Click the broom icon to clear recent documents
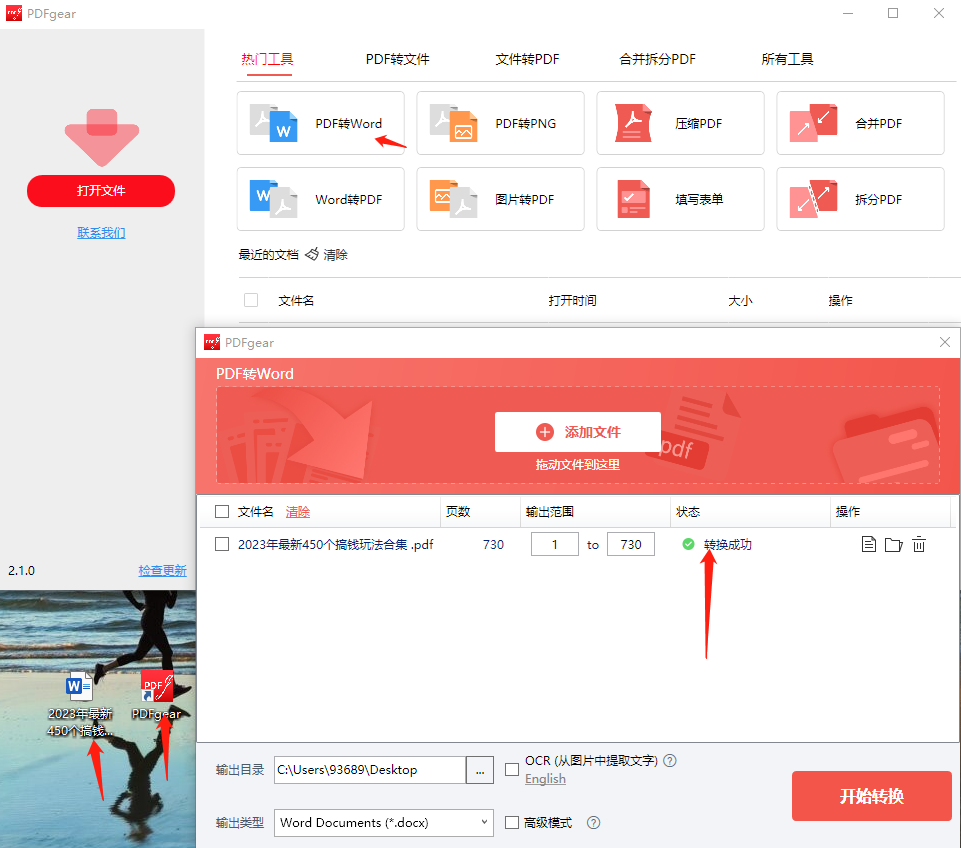This screenshot has height=848, width=961. pyautogui.click(x=312, y=254)
